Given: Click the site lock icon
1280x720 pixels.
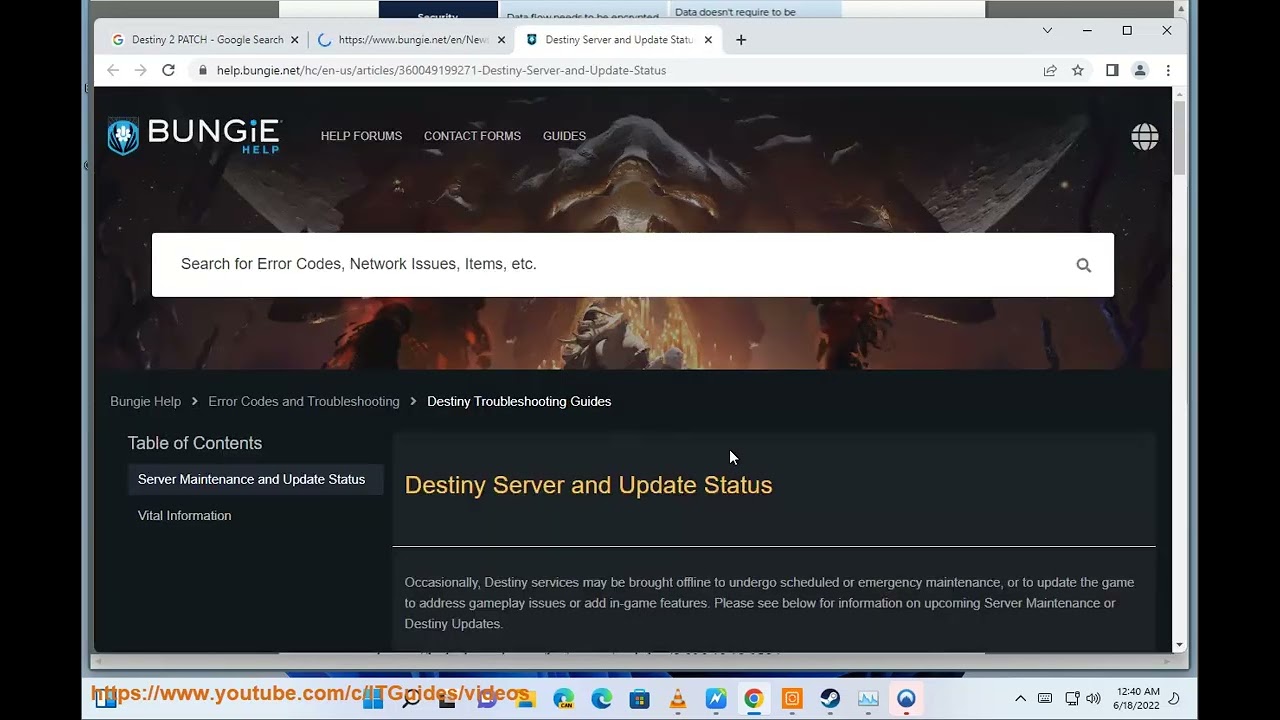Looking at the screenshot, I should coord(203,70).
